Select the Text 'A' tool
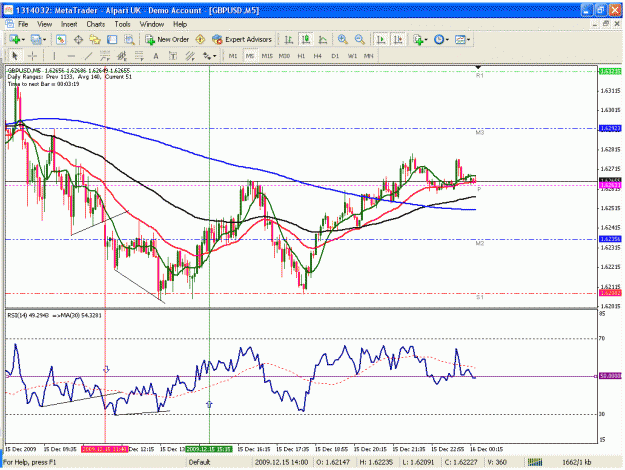Viewport: 625px width, 470px height. pos(156,56)
